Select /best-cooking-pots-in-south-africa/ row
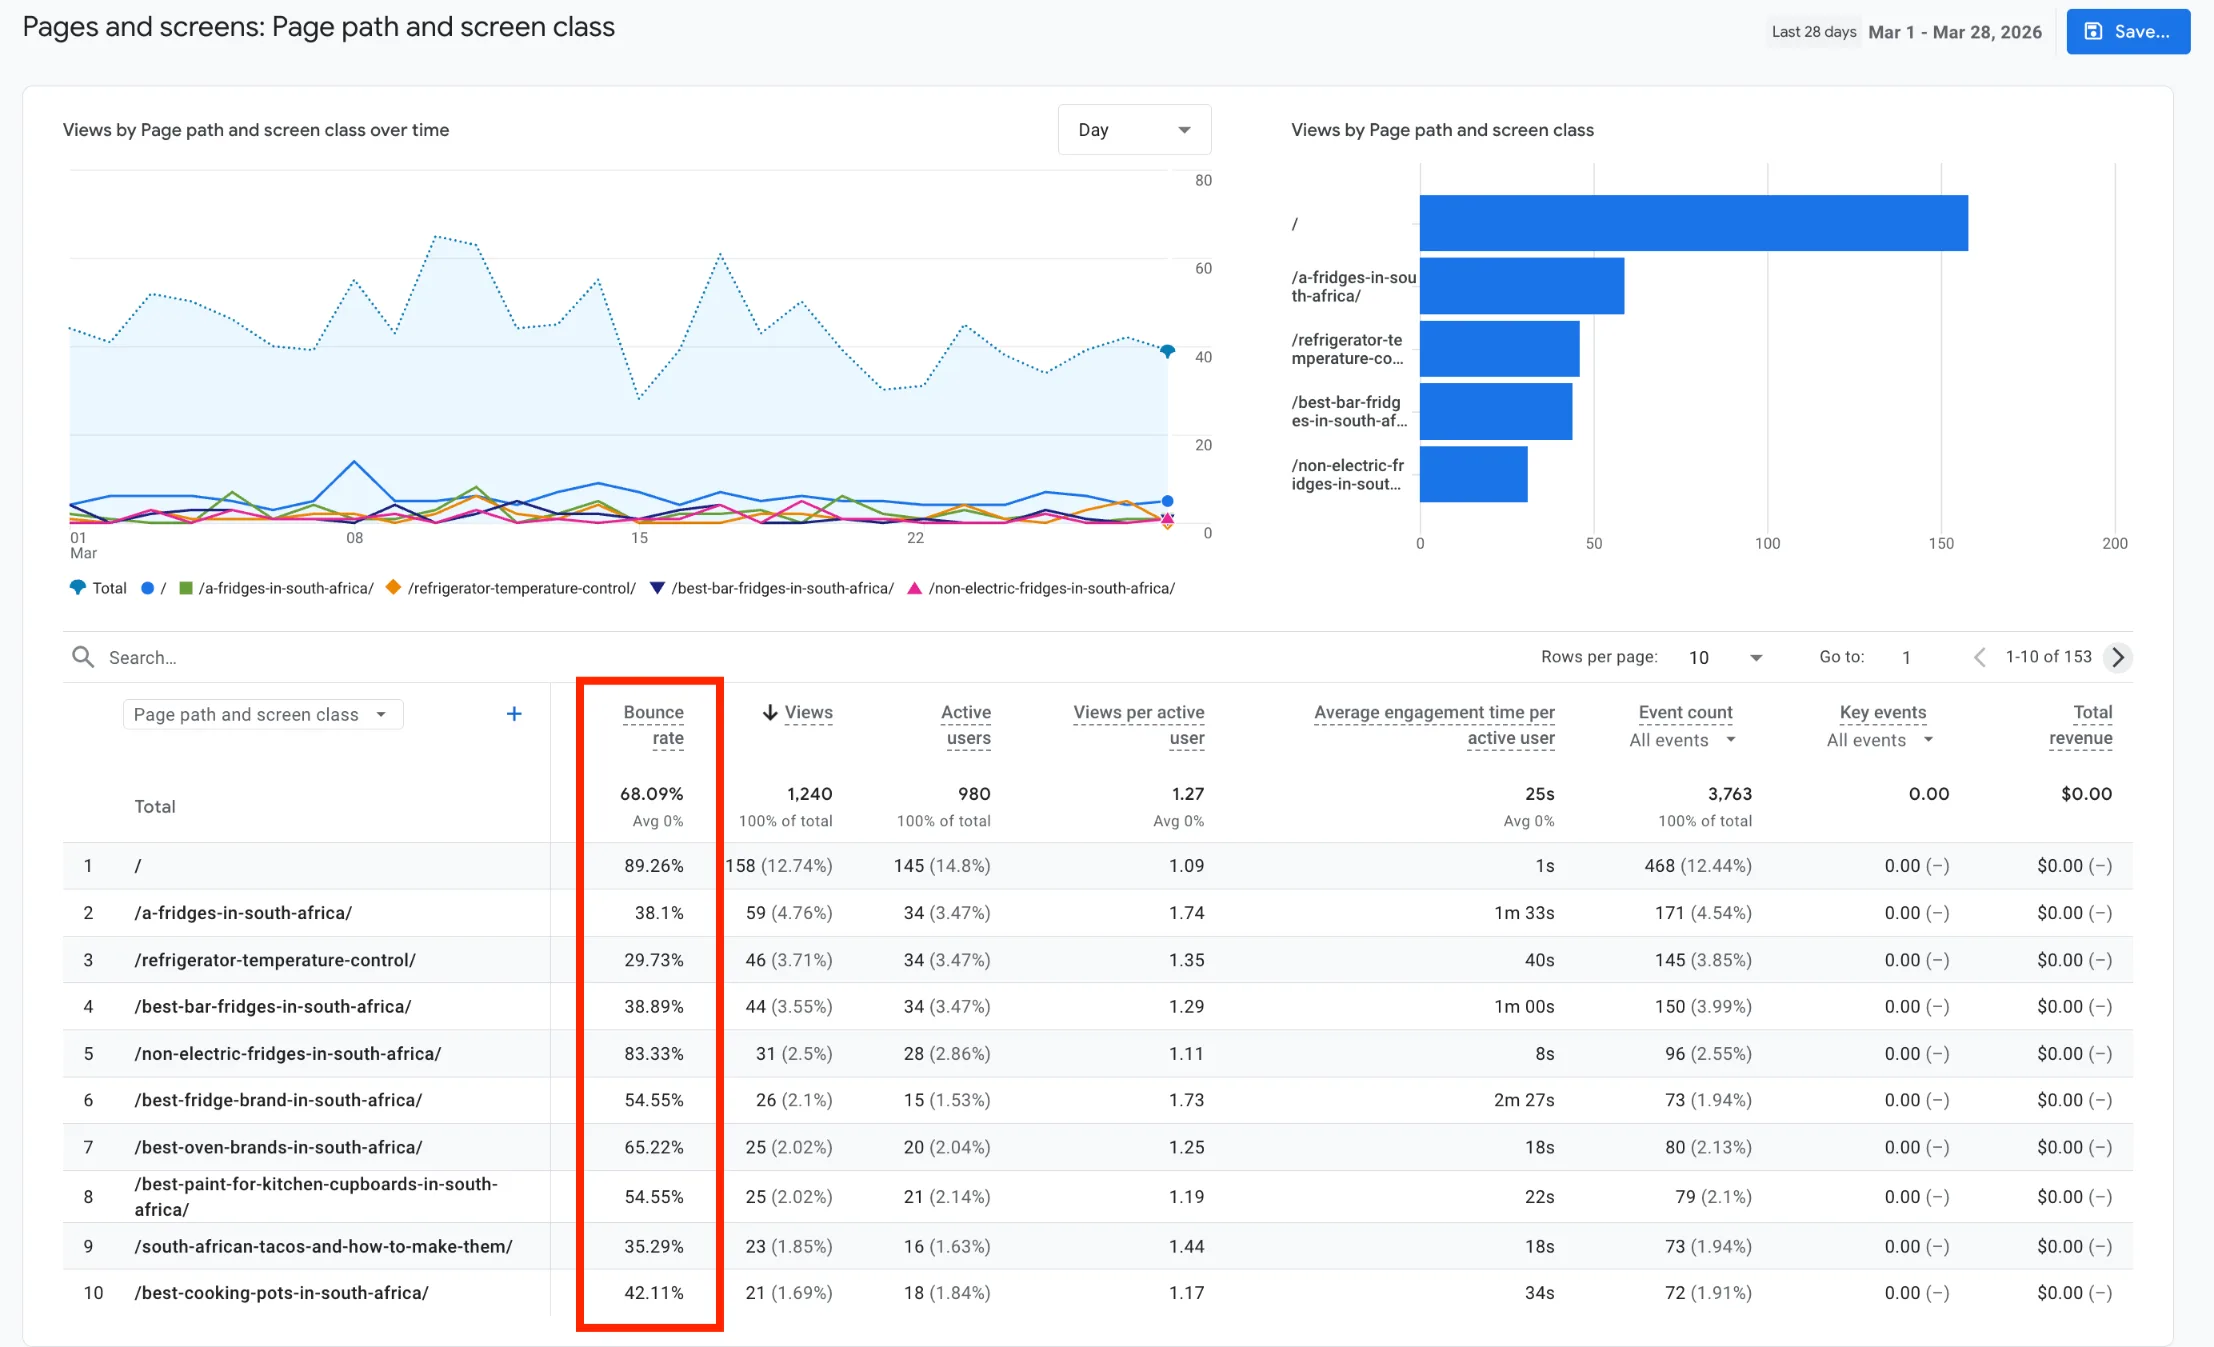This screenshot has height=1347, width=2214. (1097, 1293)
